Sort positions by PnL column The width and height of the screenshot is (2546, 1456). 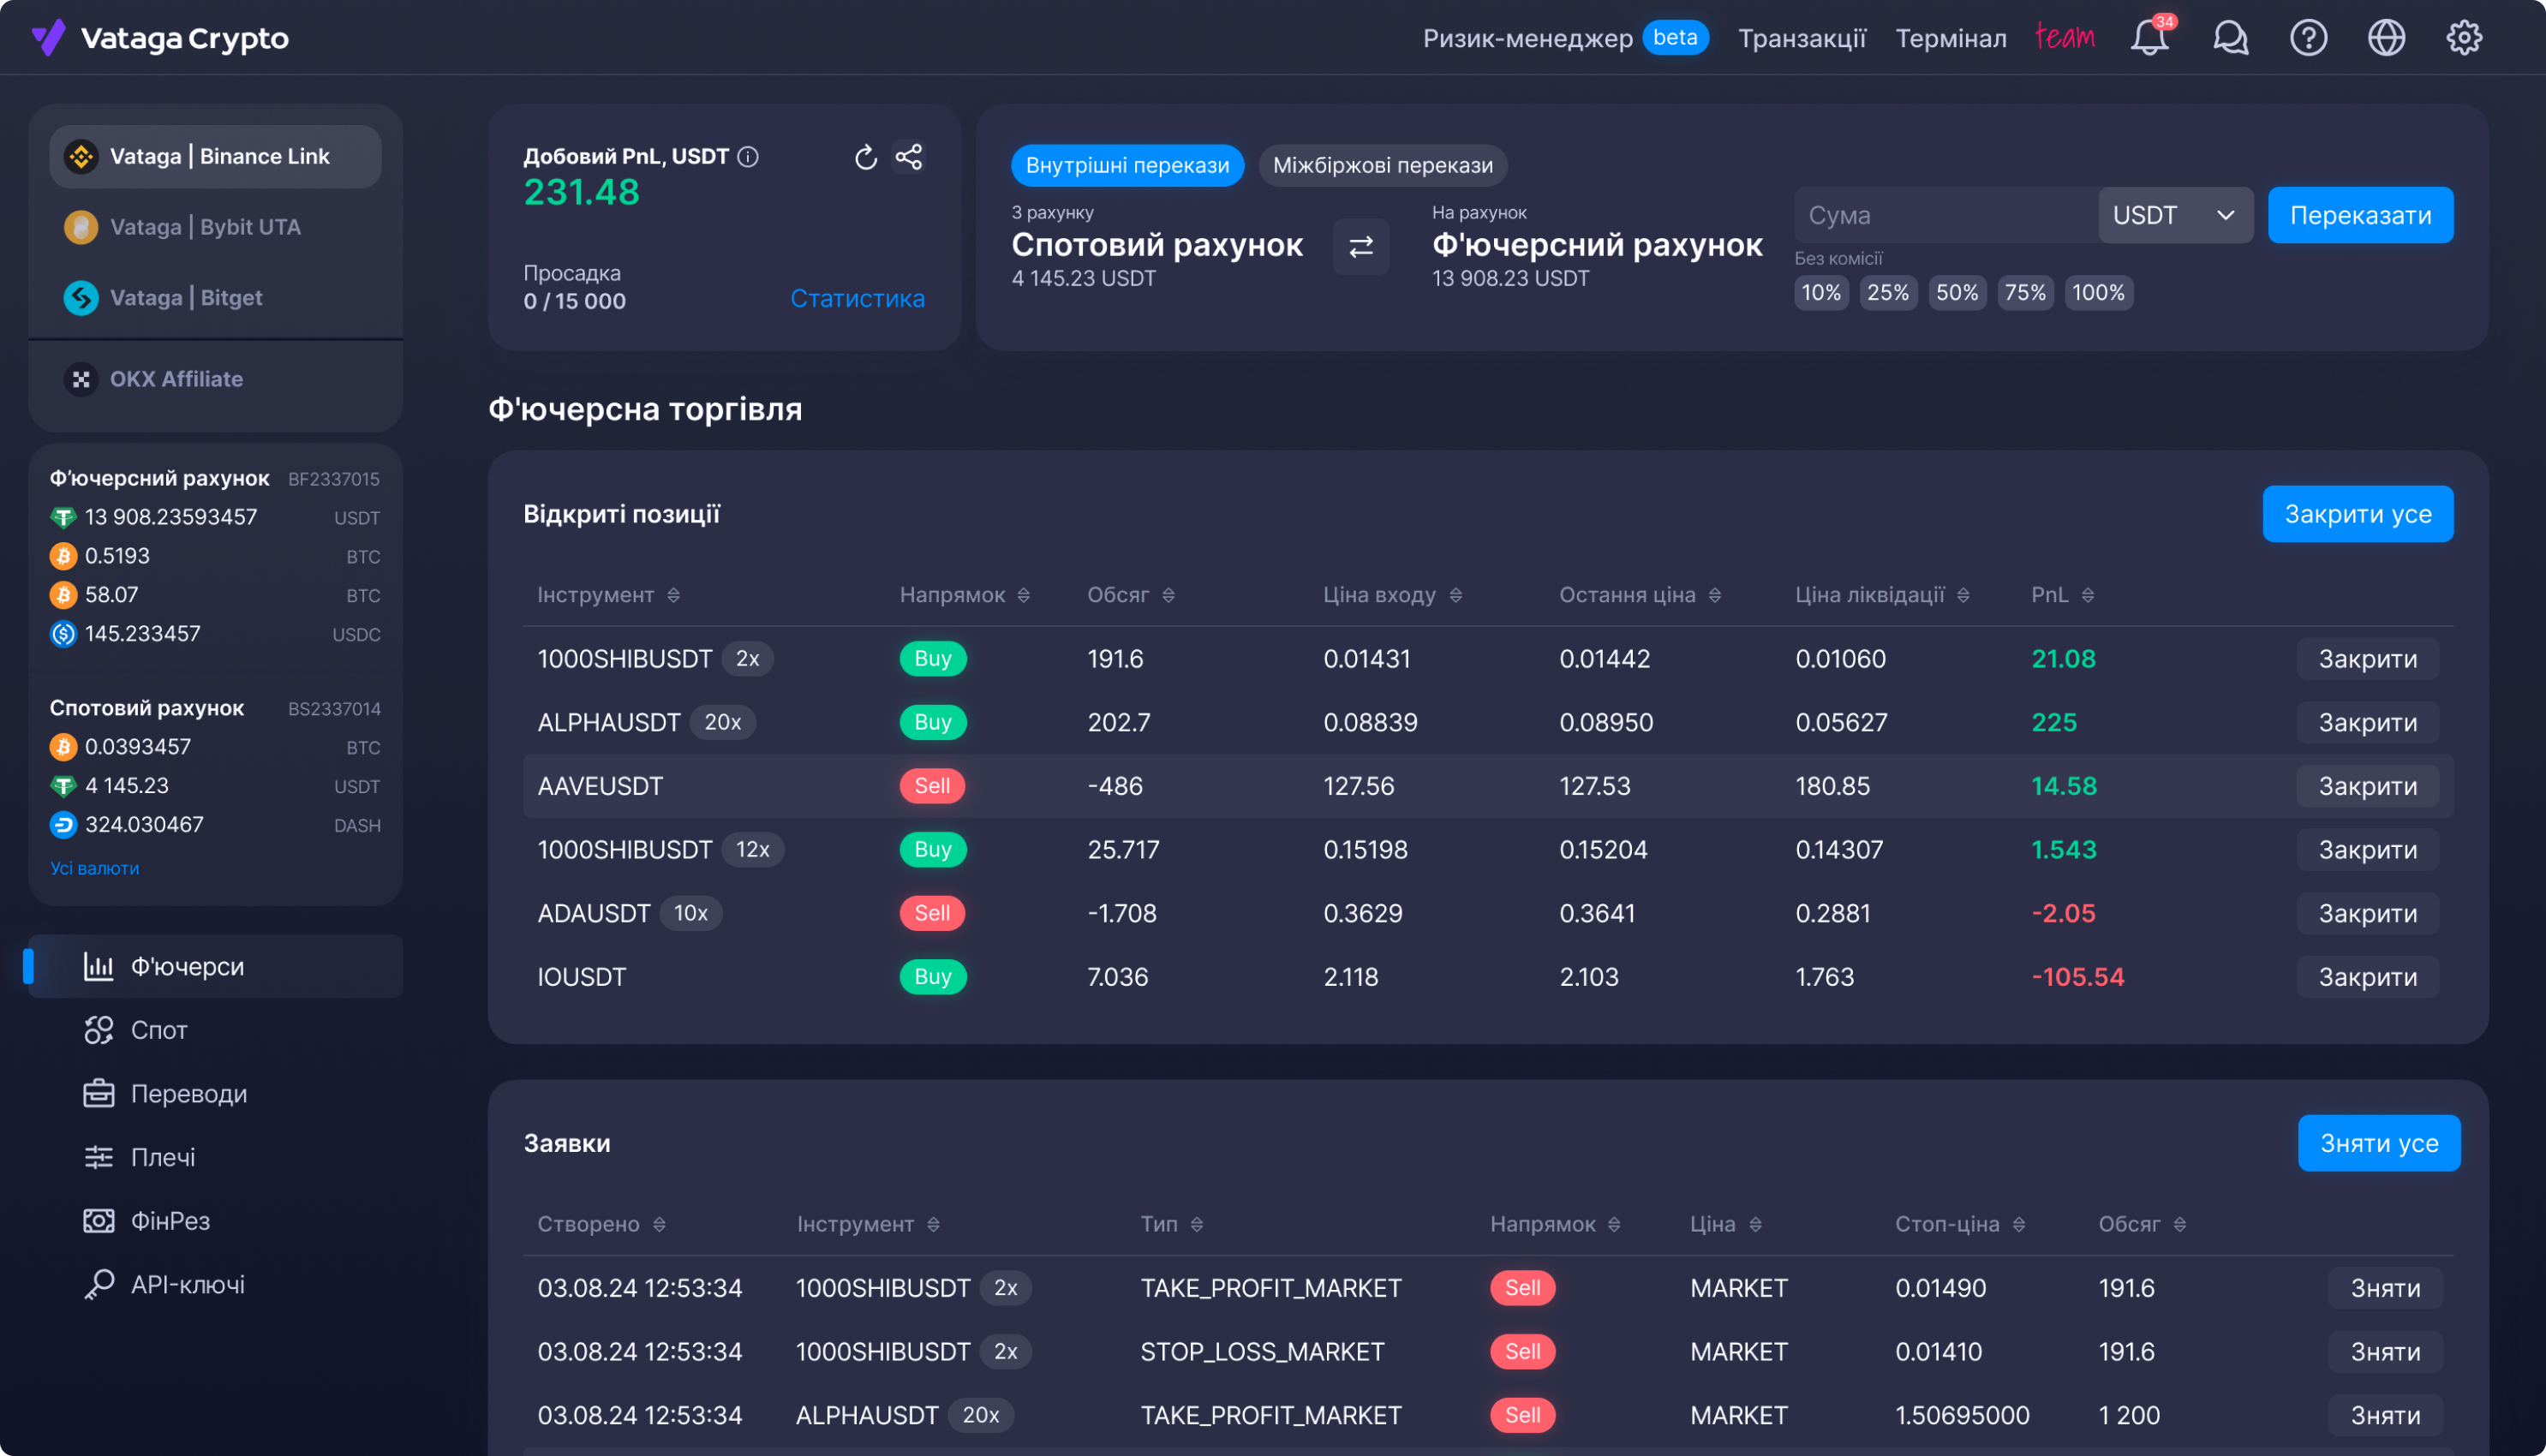[x=2062, y=595]
